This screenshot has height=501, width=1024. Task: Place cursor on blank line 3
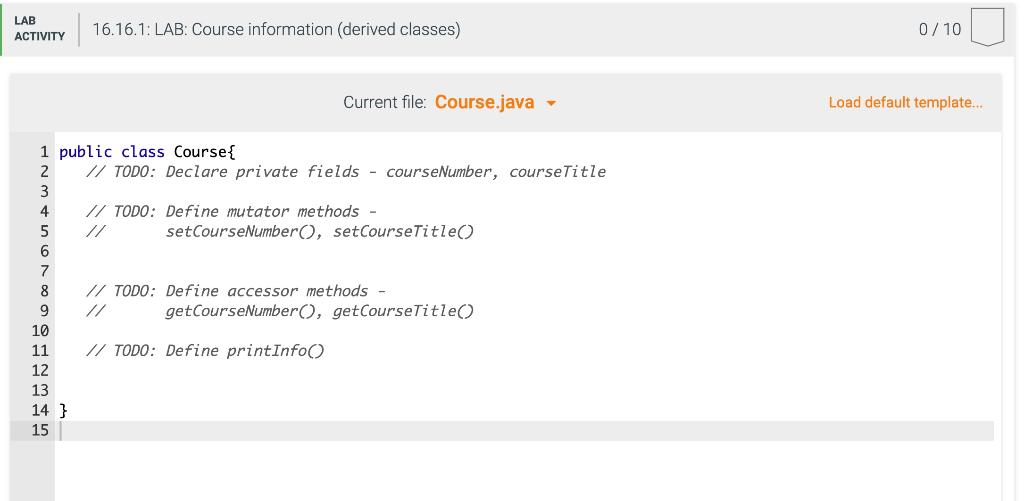(x=524, y=192)
